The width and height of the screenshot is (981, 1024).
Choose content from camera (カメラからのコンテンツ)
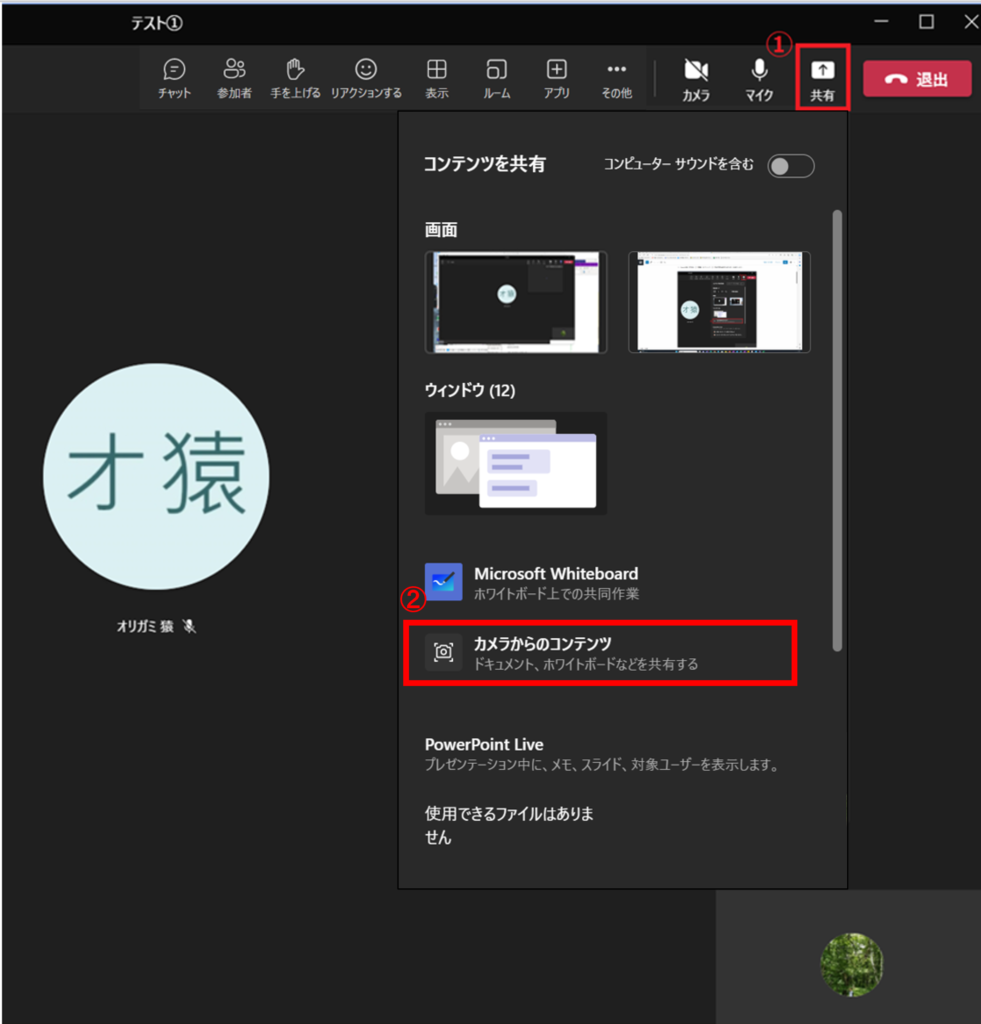coord(600,653)
